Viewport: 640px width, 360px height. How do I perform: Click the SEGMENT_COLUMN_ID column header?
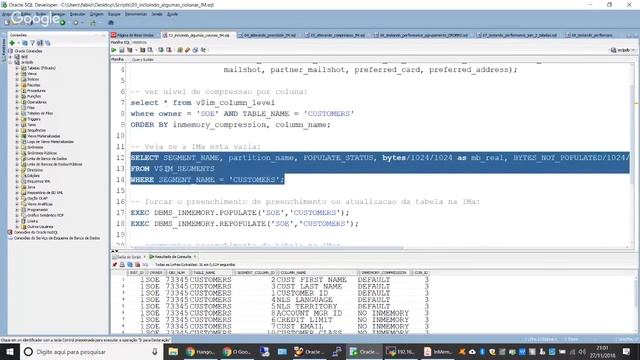click(x=256, y=272)
